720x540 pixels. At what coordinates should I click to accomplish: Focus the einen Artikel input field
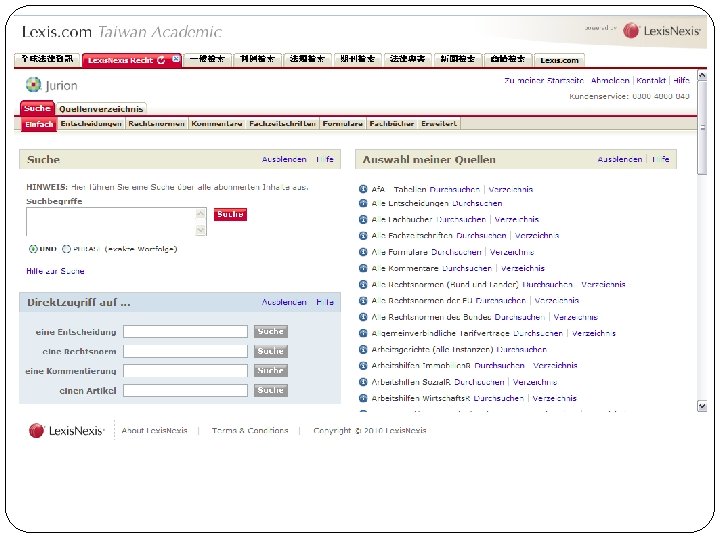186,390
